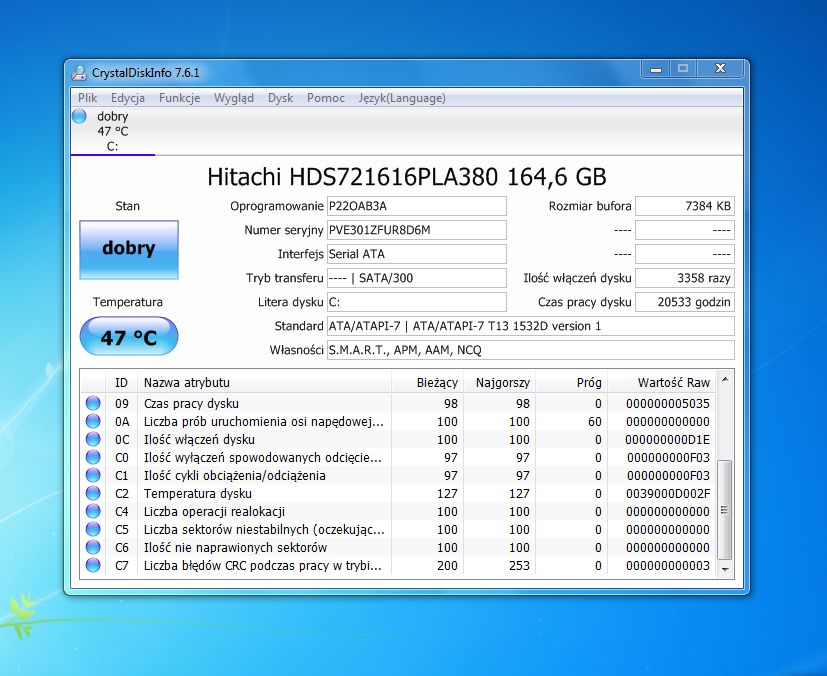The image size is (827, 676).
Task: Click the serial number field PVE301ZFUR8D6M
Action: [x=417, y=230]
